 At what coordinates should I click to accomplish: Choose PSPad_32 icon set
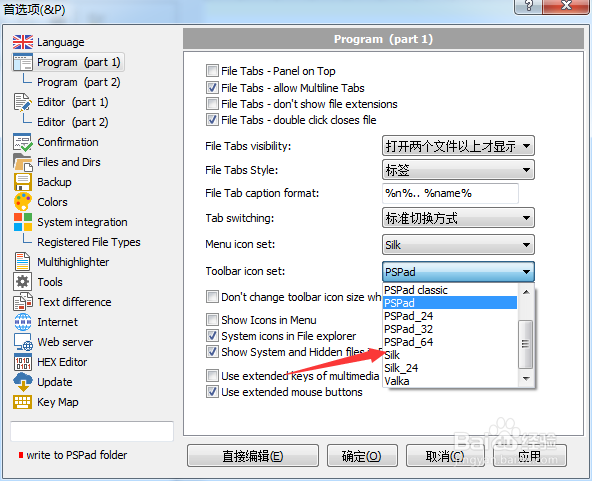coord(450,329)
